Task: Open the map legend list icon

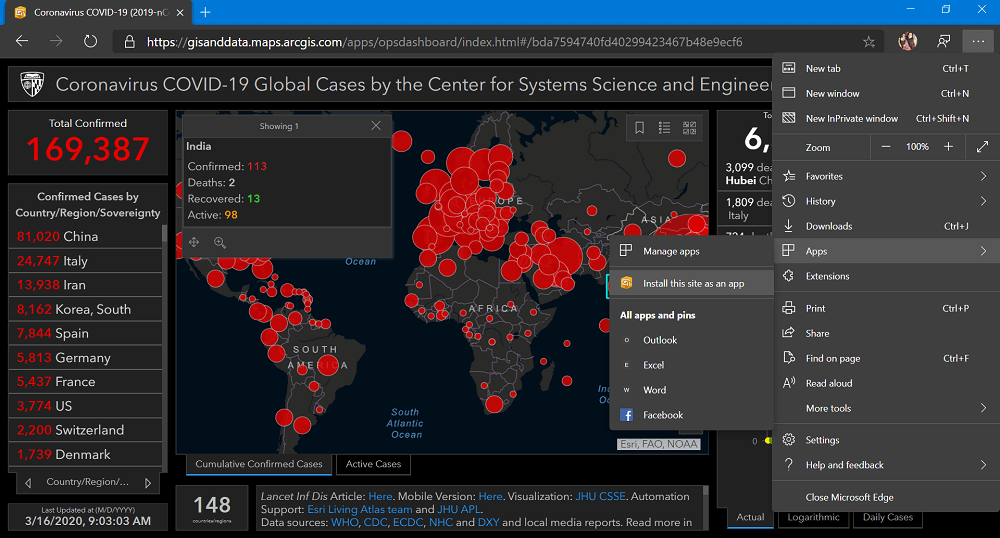Action: pyautogui.click(x=665, y=128)
